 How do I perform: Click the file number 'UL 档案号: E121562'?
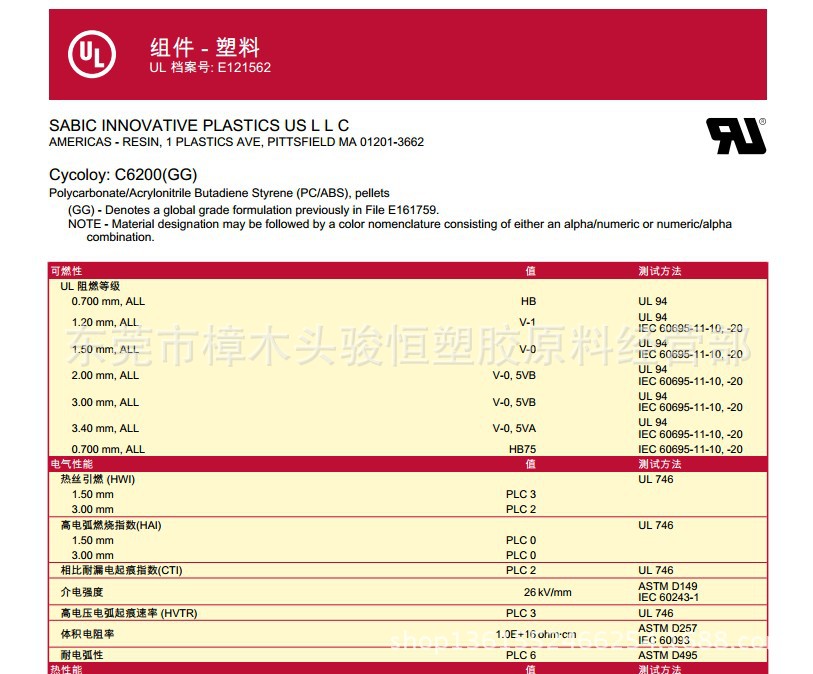[x=210, y=67]
